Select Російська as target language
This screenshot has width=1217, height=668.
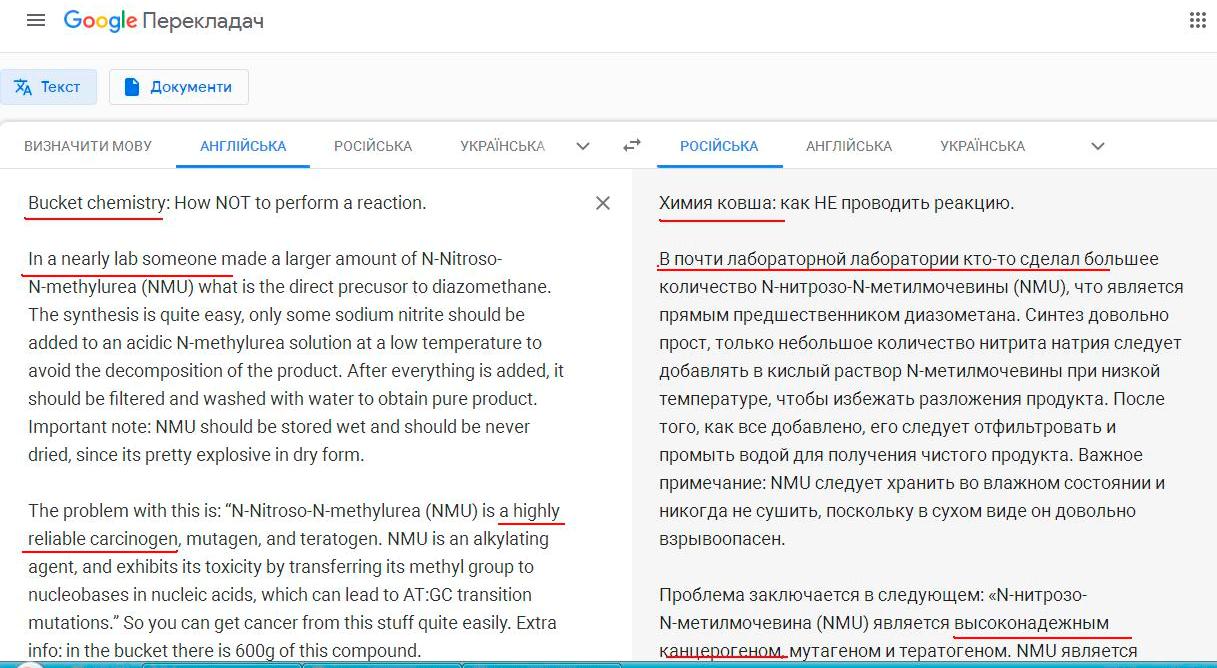pos(719,146)
